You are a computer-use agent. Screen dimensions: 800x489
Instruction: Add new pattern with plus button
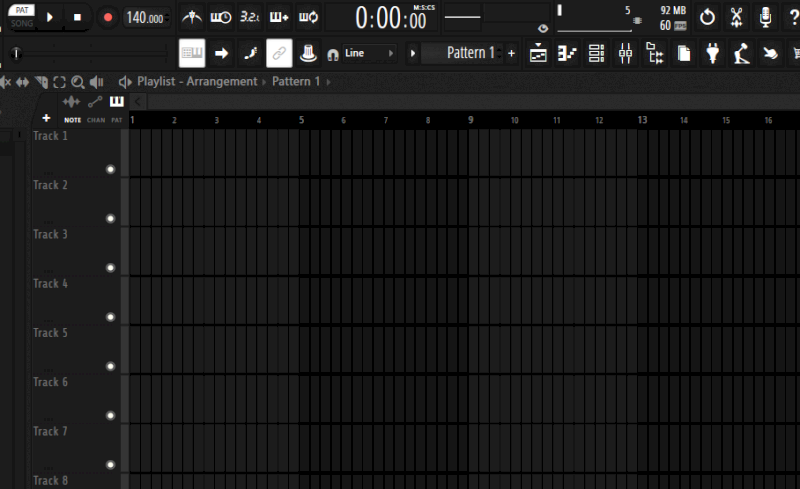point(511,53)
